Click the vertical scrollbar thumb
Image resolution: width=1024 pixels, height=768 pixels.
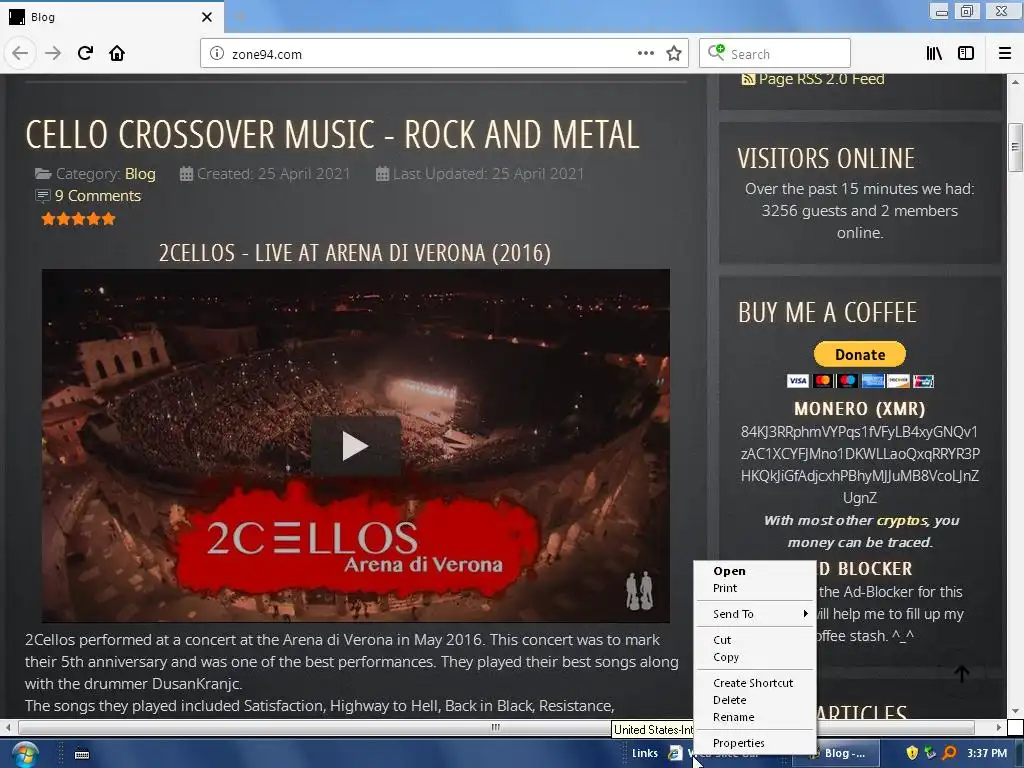tap(1015, 148)
